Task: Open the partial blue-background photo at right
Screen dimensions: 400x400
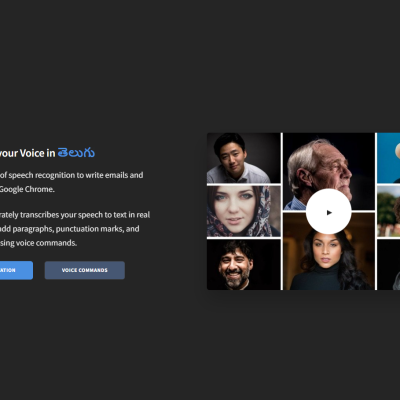Action: (x=389, y=158)
